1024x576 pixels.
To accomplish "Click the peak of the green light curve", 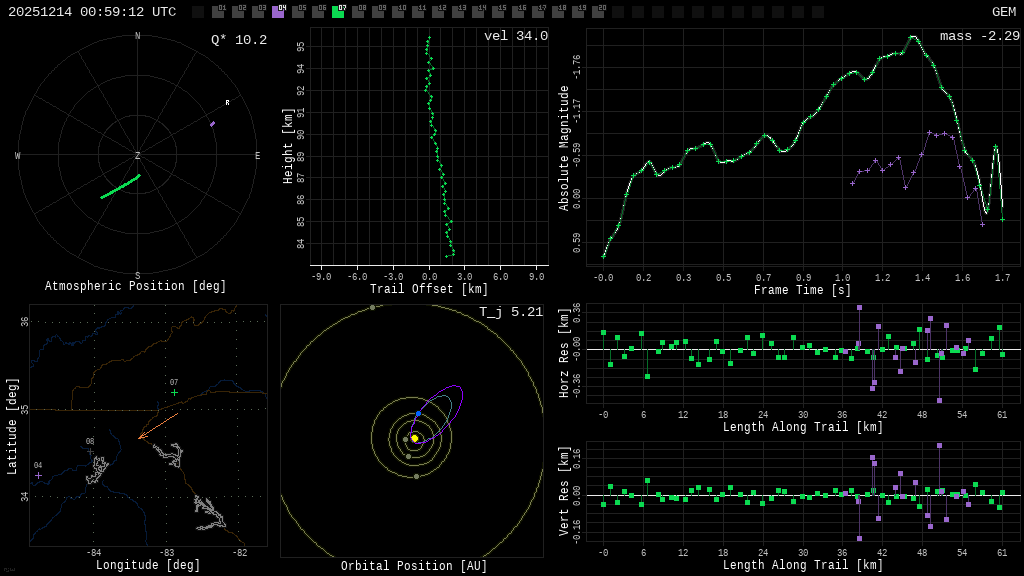I will (x=912, y=37).
